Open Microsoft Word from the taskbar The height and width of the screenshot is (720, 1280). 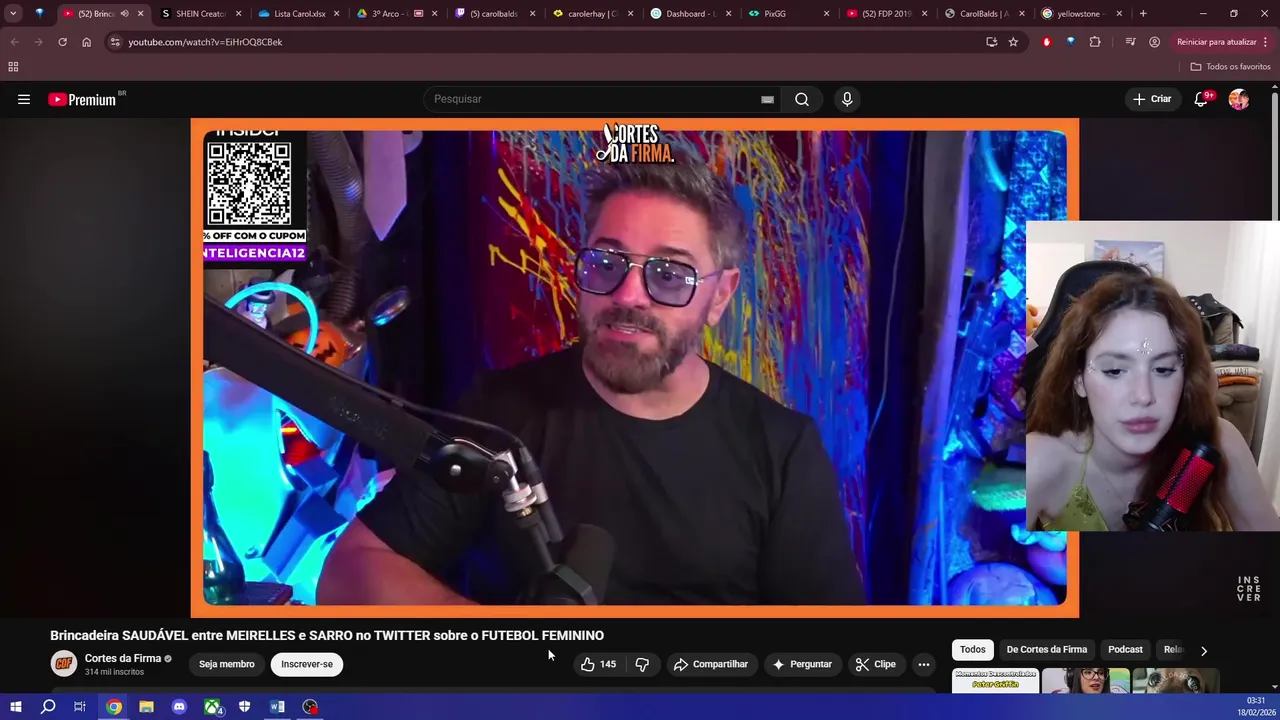tap(277, 707)
